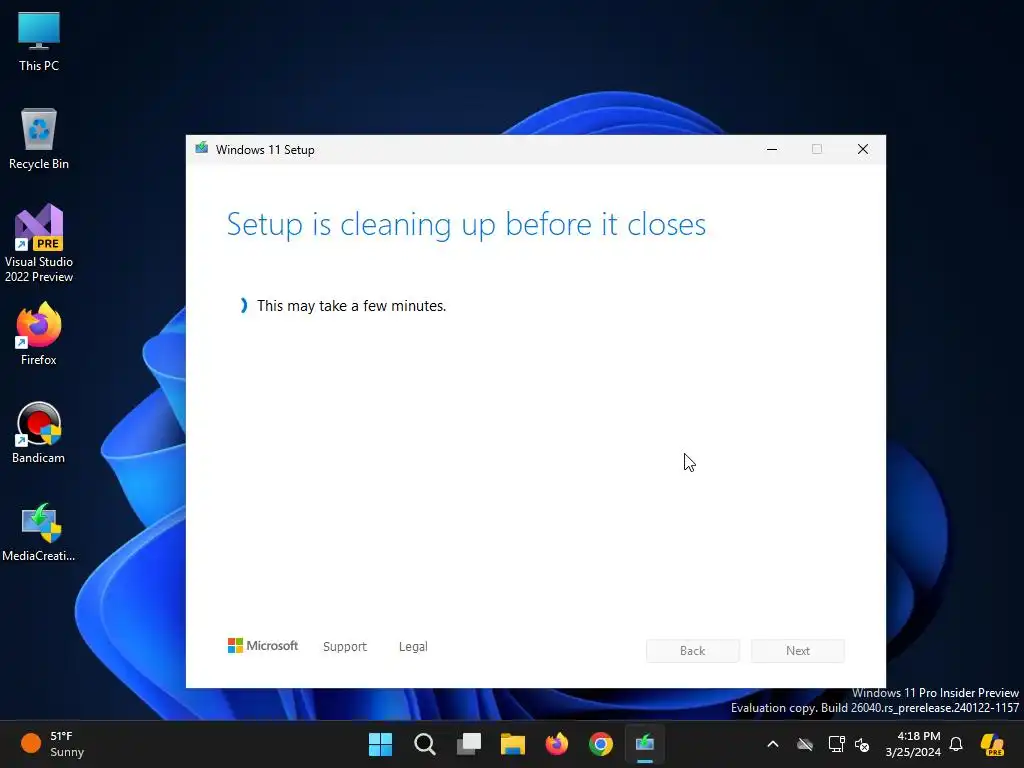Click the OneDrive tray icon
The width and height of the screenshot is (1024, 768).
[x=805, y=744]
